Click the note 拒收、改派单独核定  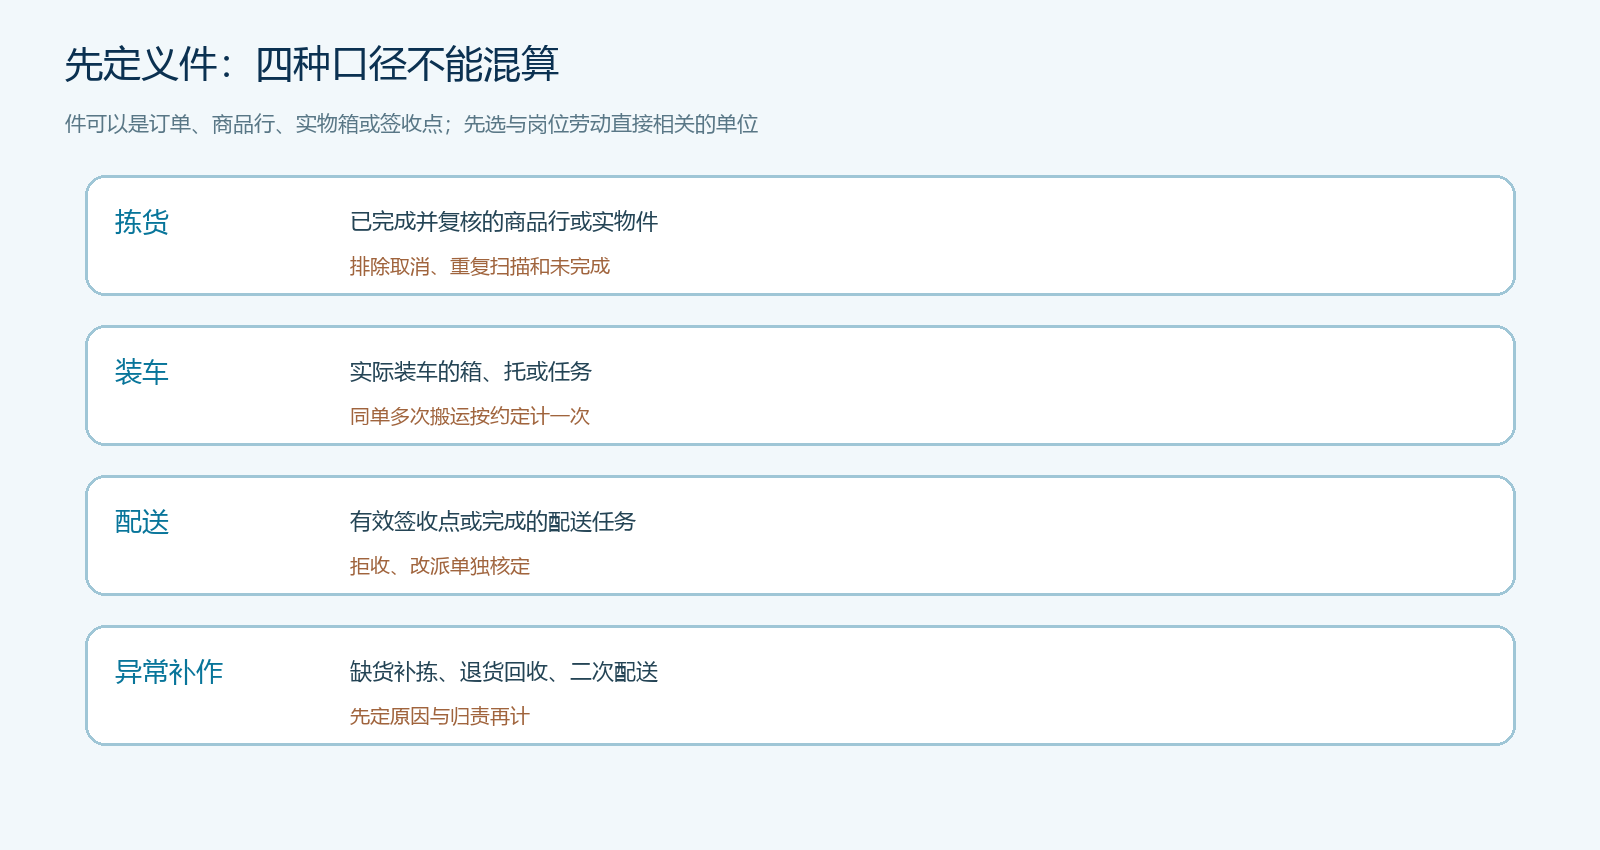tap(440, 566)
